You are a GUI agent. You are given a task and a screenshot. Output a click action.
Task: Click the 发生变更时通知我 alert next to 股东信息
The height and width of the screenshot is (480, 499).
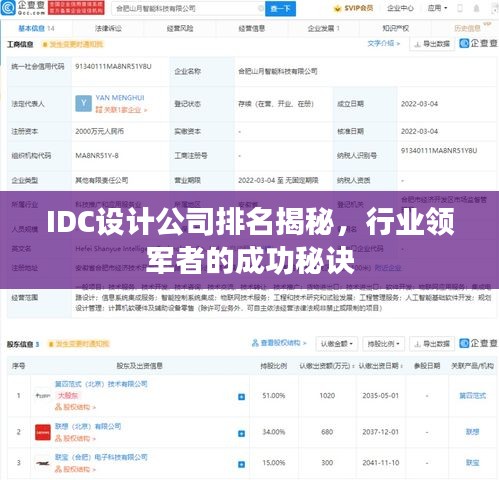79,344
